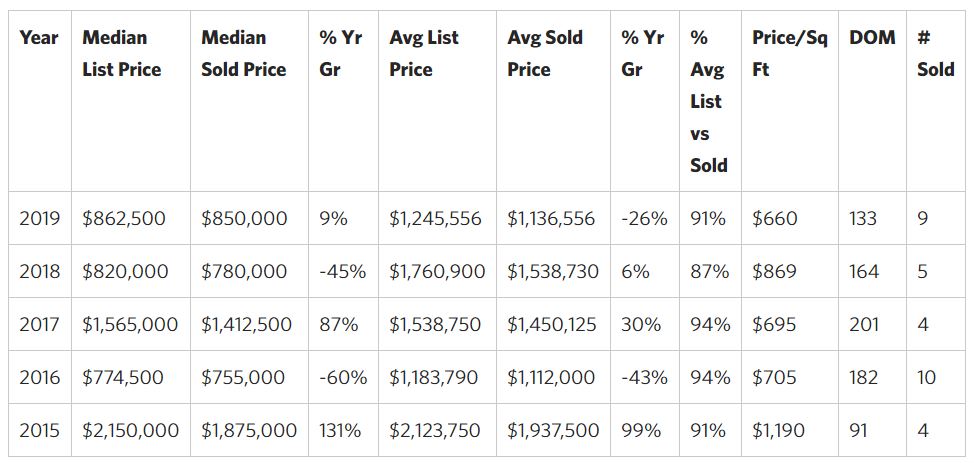Viewport: 974px width, 463px height.
Task: Click the # Sold column header
Action: click(x=935, y=54)
